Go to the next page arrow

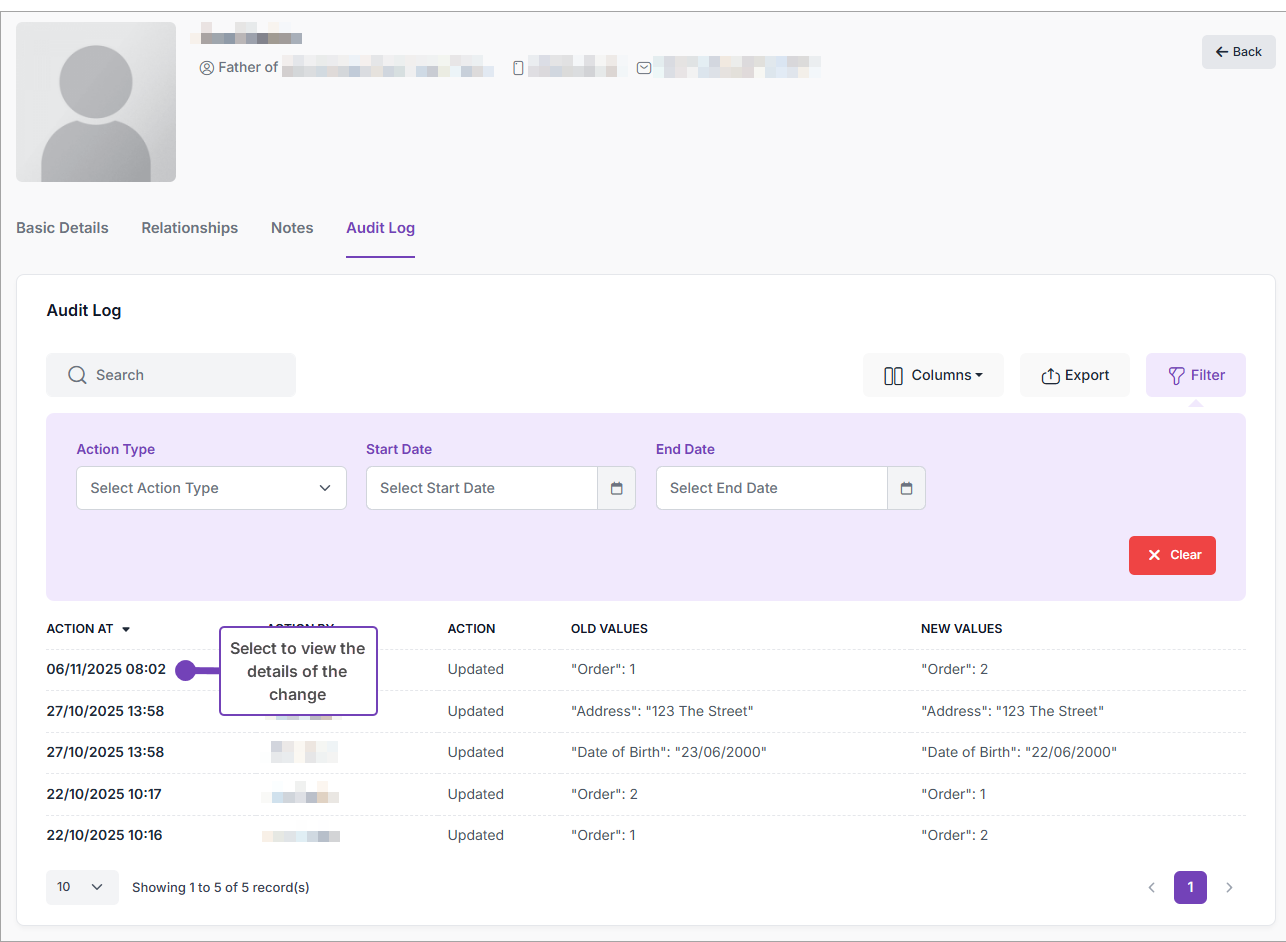click(1229, 887)
